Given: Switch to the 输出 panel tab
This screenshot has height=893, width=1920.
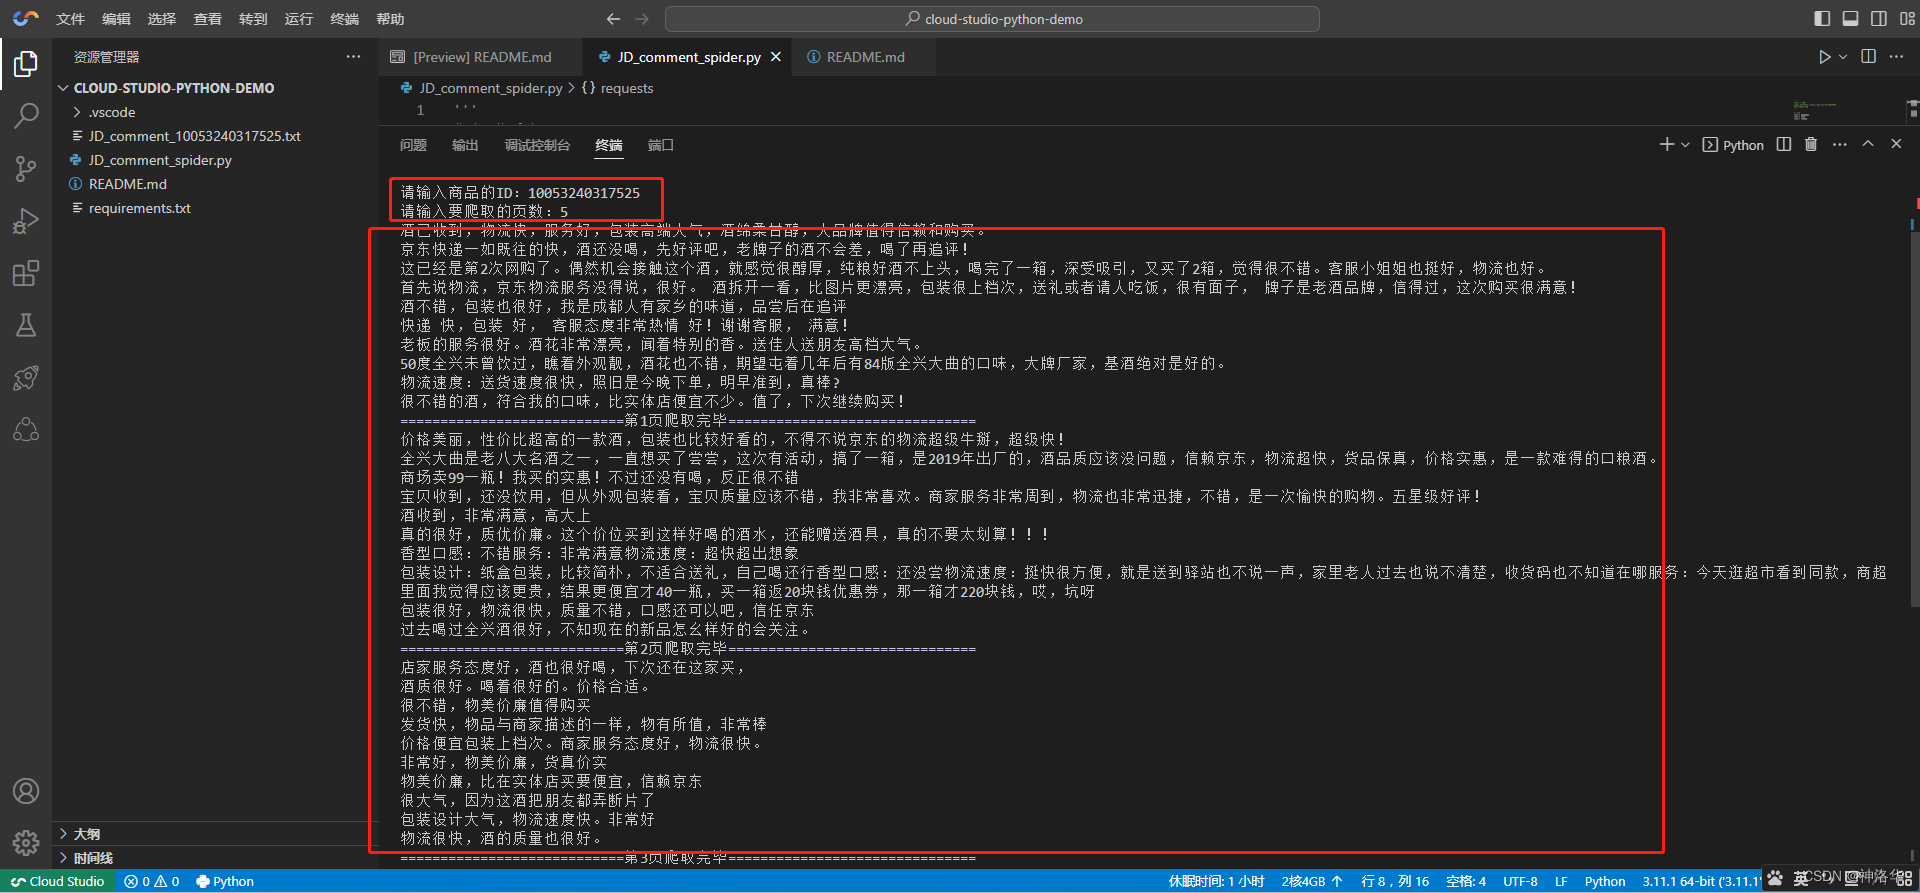Looking at the screenshot, I should point(465,145).
